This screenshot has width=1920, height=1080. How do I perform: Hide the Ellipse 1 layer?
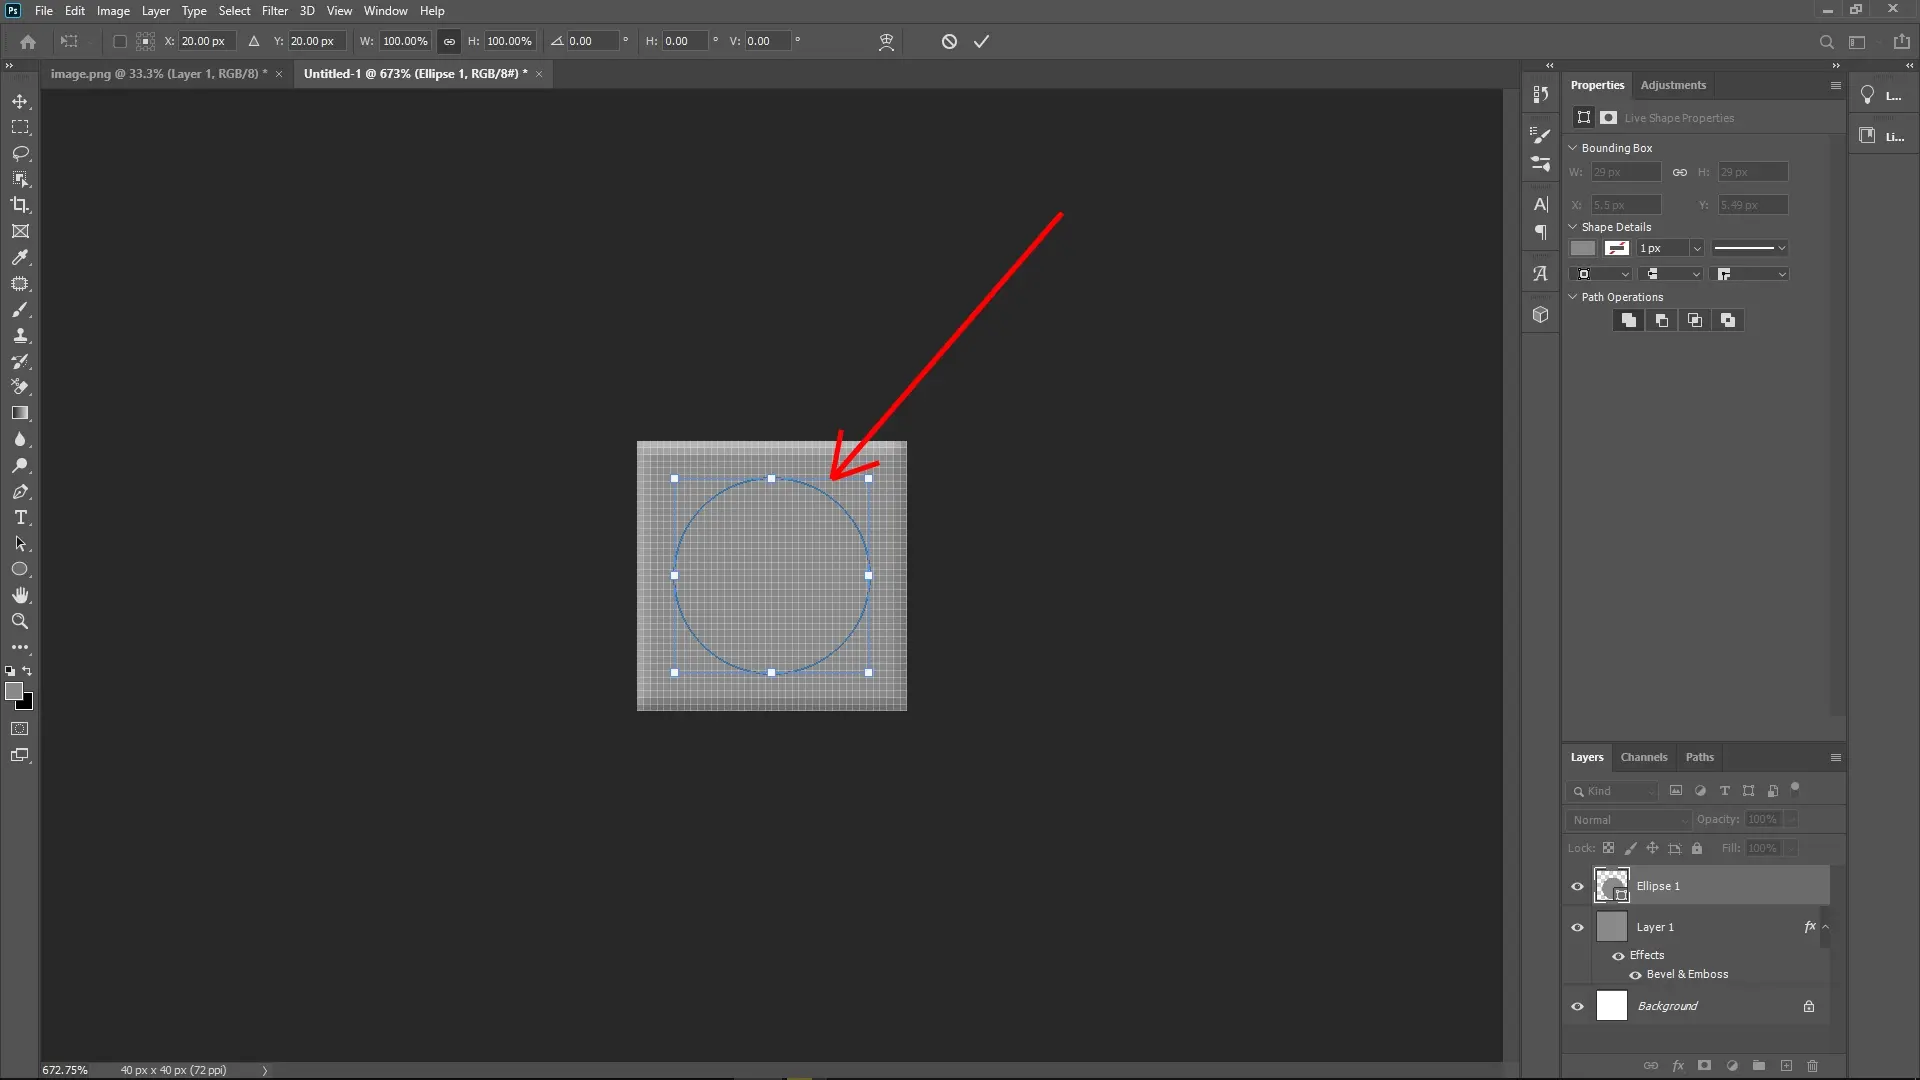click(1577, 886)
